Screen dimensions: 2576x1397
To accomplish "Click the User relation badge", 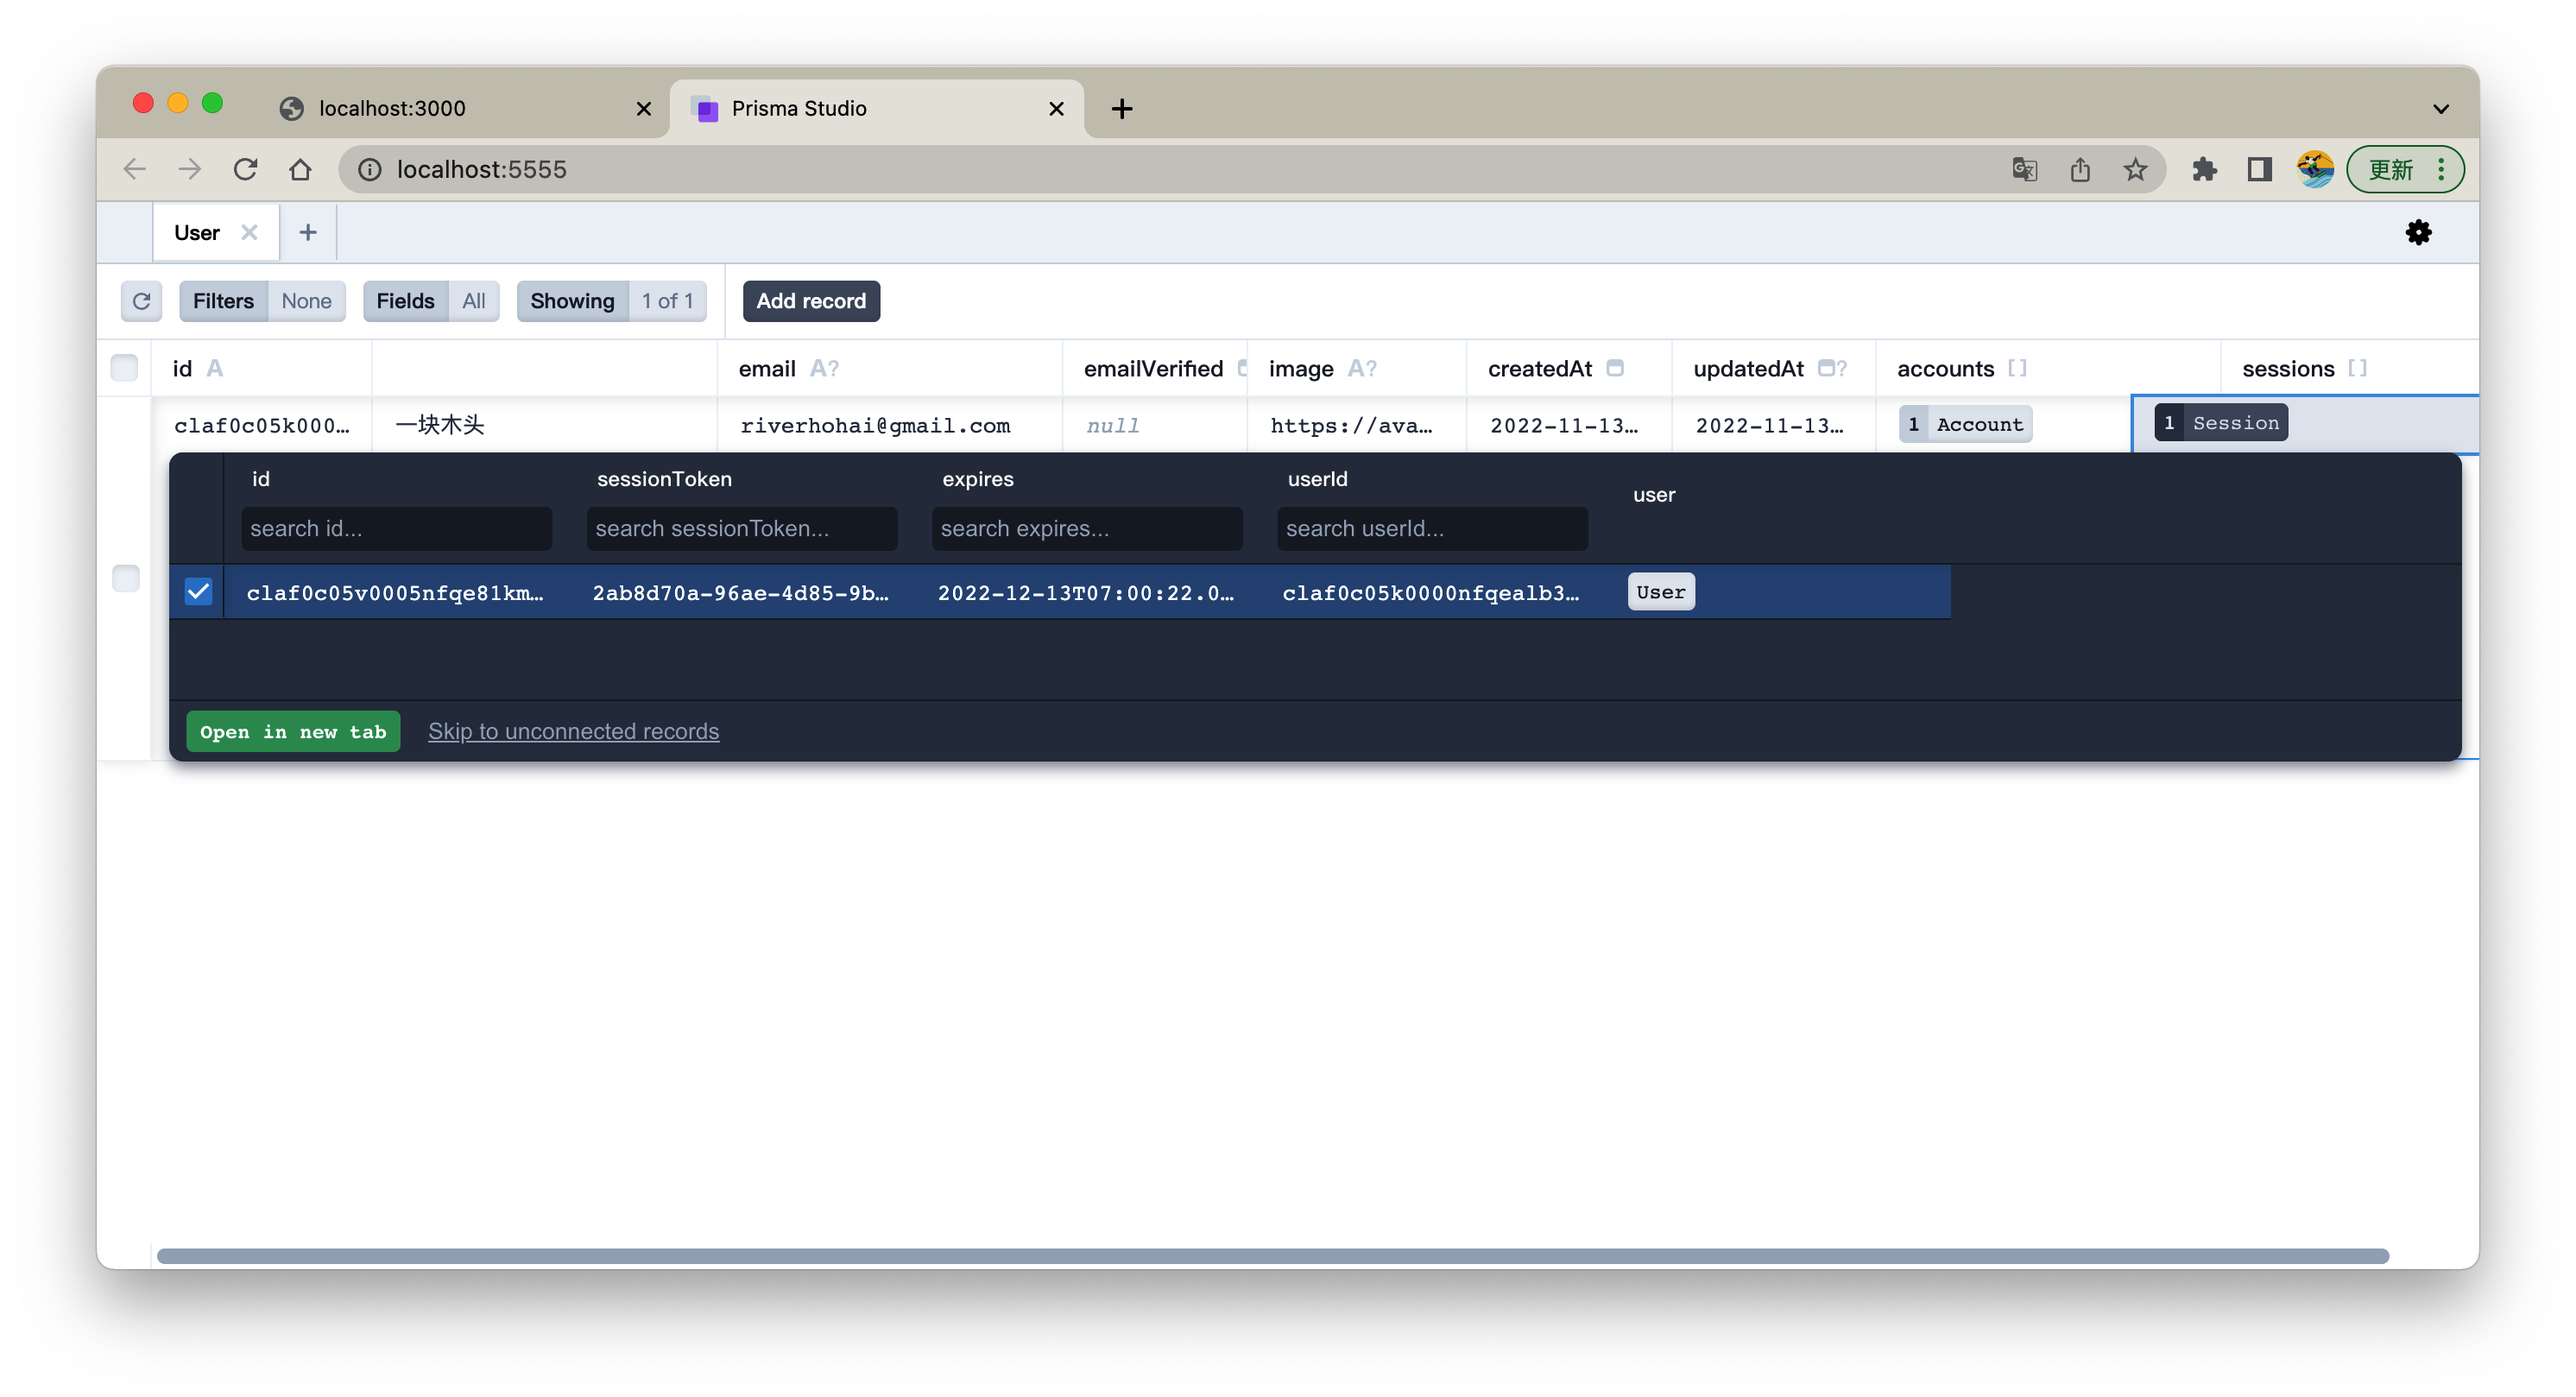I will pyautogui.click(x=1661, y=592).
